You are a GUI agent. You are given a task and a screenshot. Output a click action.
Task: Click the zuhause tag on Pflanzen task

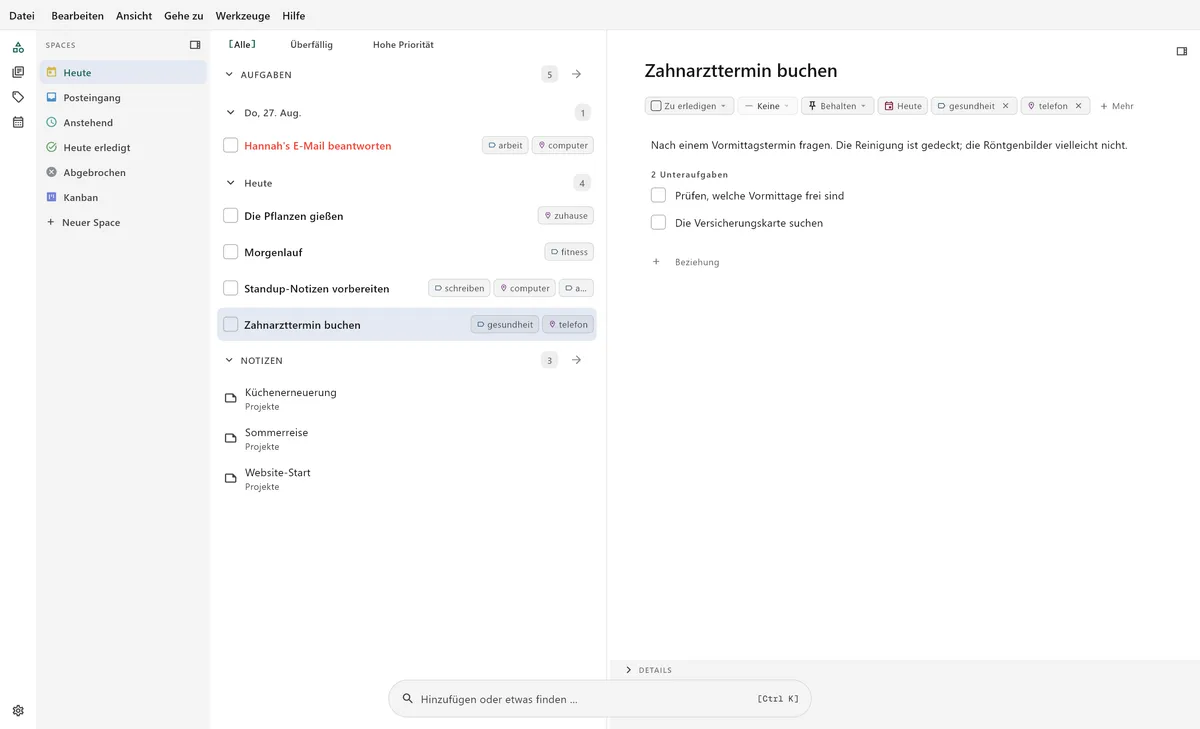coord(565,216)
